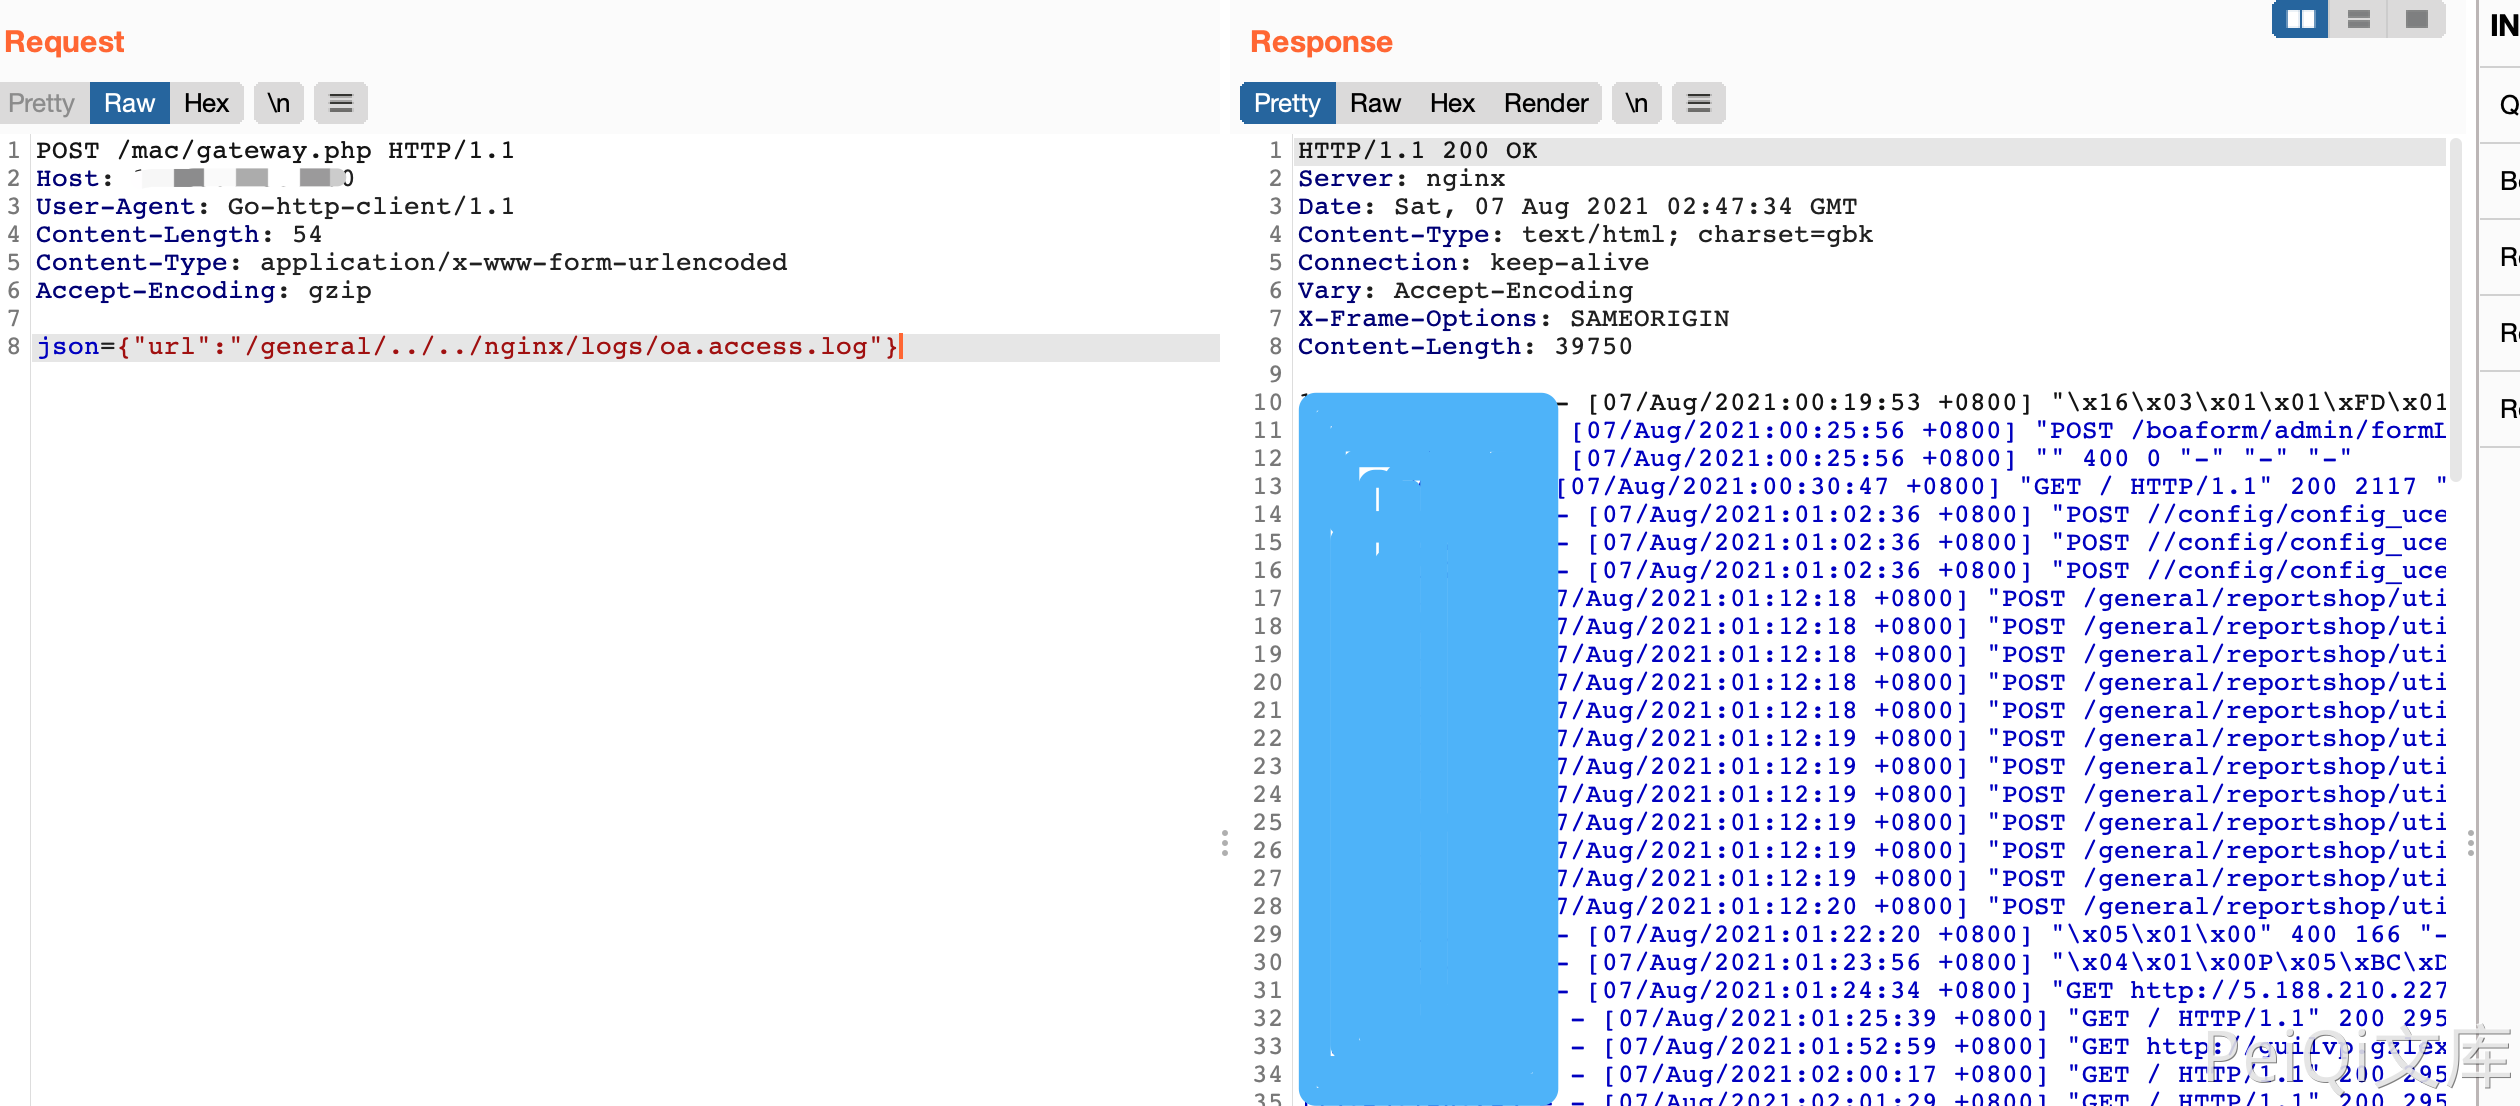Open Response panel hamburger options menu

1698,103
